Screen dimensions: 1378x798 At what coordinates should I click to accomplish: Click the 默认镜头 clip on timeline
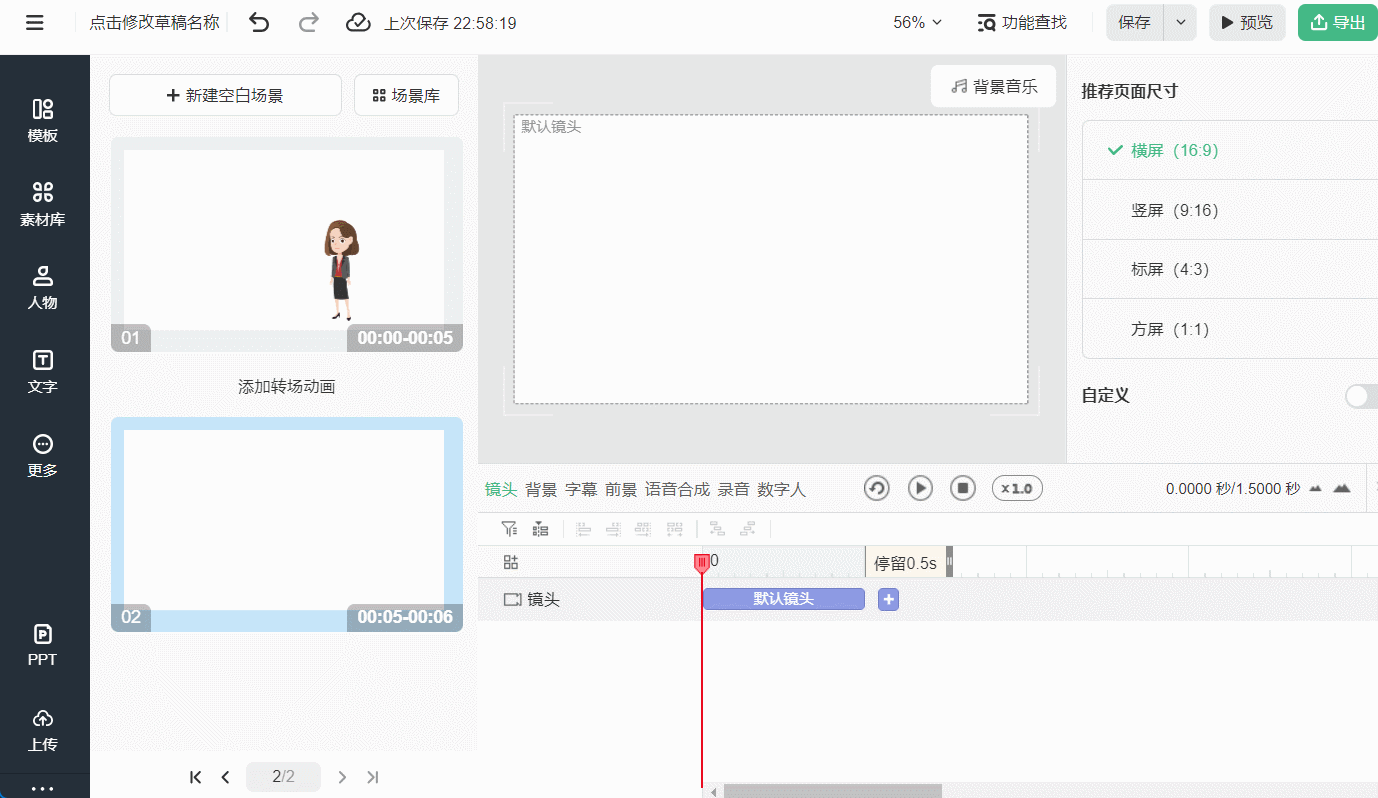click(x=783, y=599)
